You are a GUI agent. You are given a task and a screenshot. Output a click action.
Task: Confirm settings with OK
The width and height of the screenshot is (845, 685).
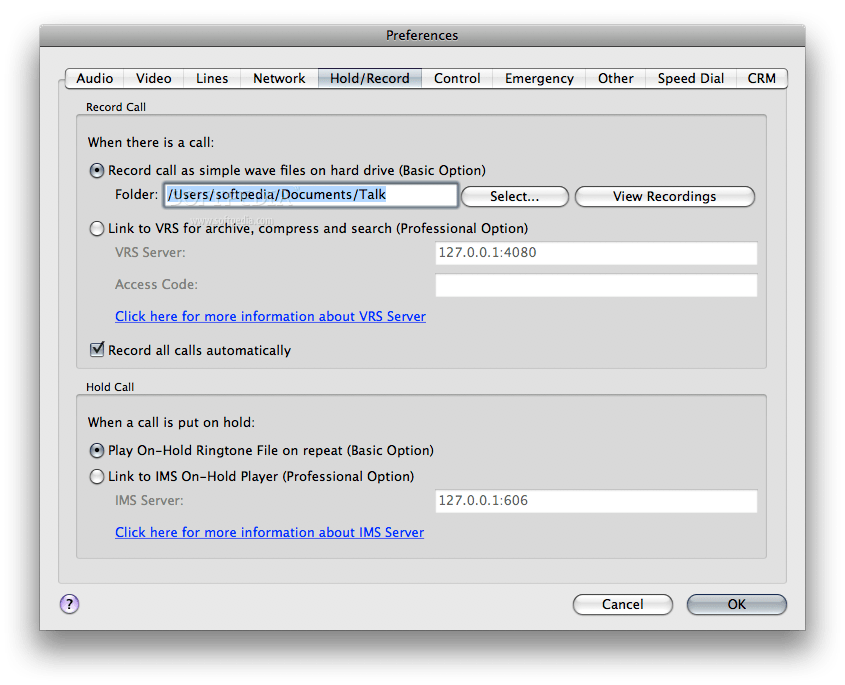[x=736, y=604]
